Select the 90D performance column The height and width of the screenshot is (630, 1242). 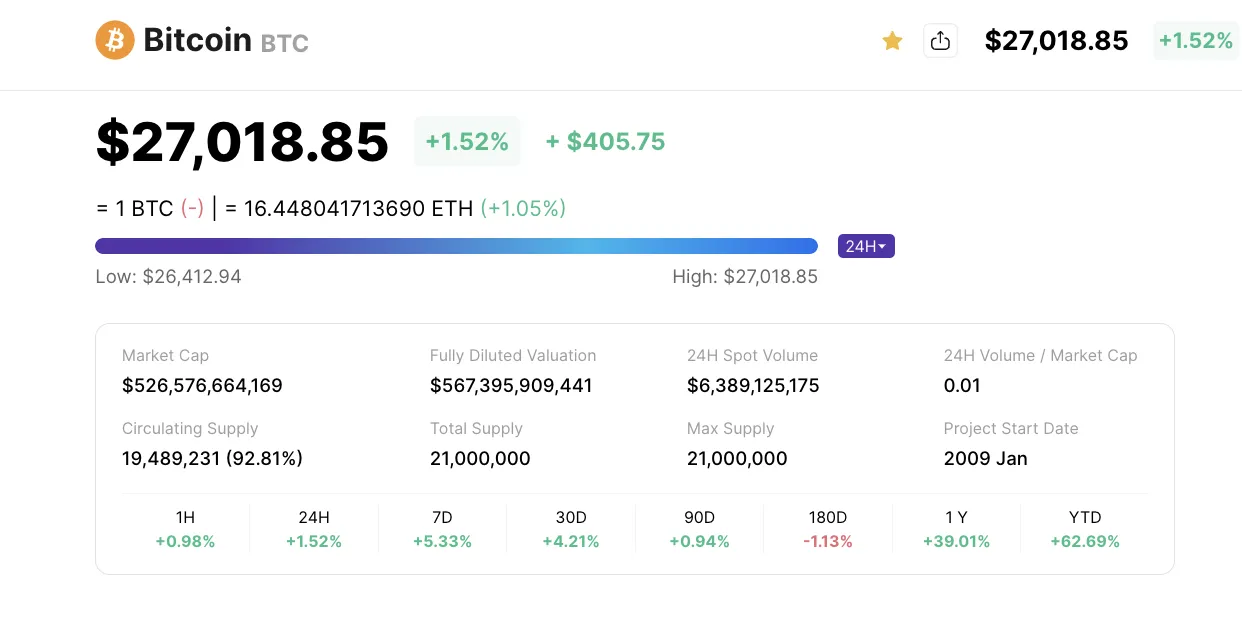pos(699,529)
